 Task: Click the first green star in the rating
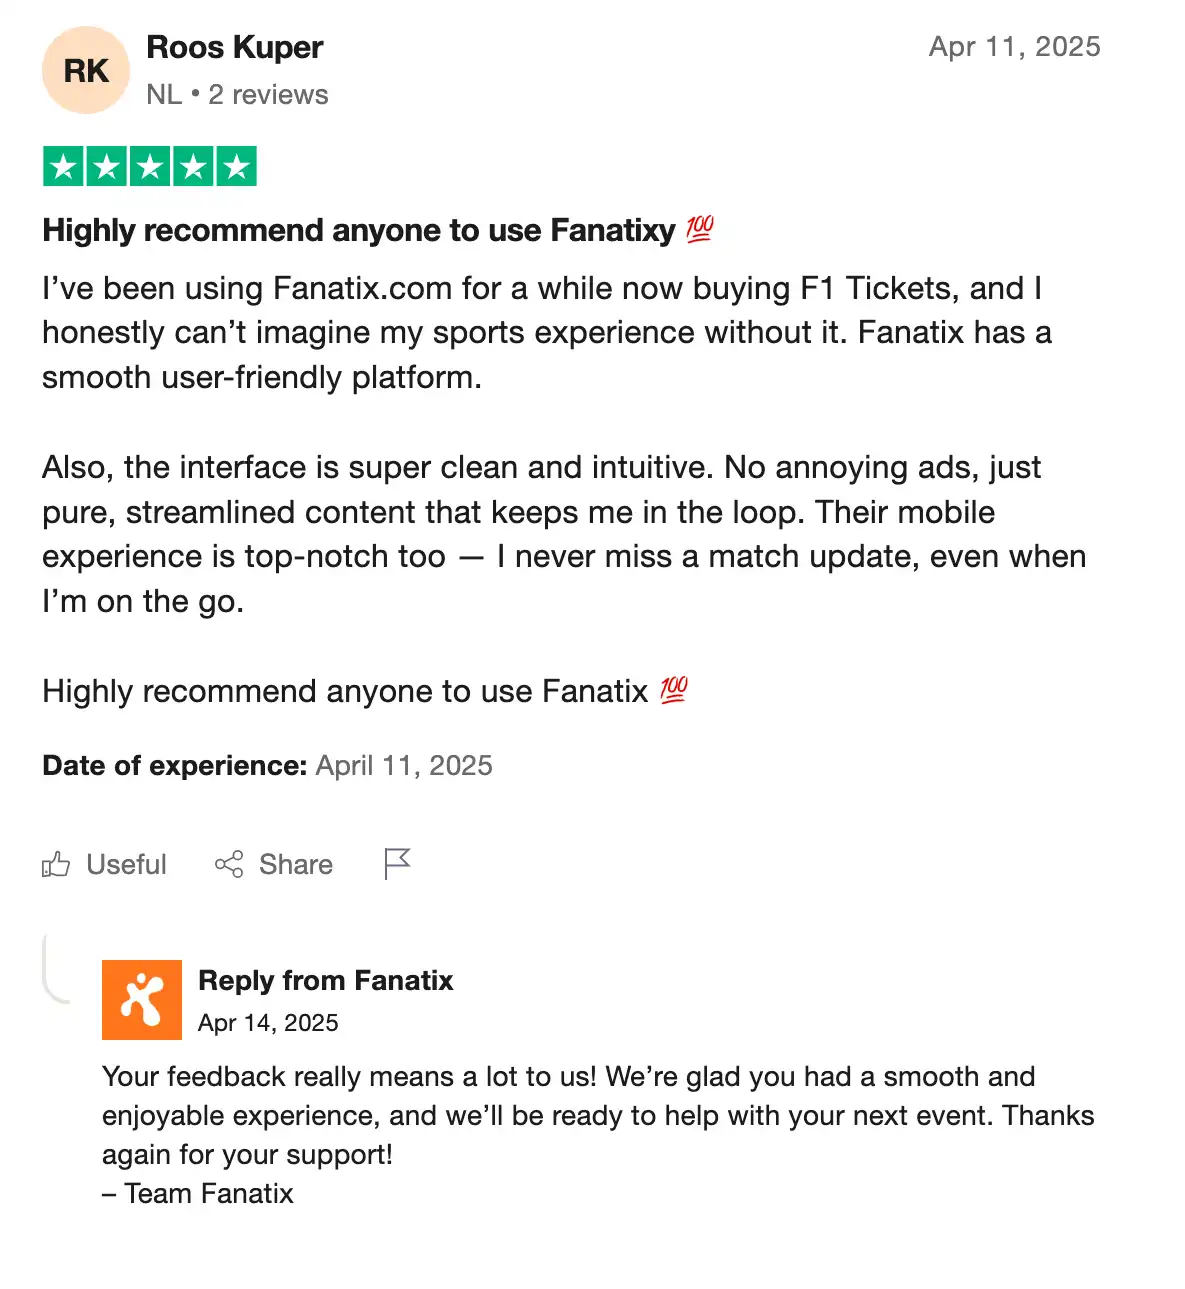click(x=62, y=166)
